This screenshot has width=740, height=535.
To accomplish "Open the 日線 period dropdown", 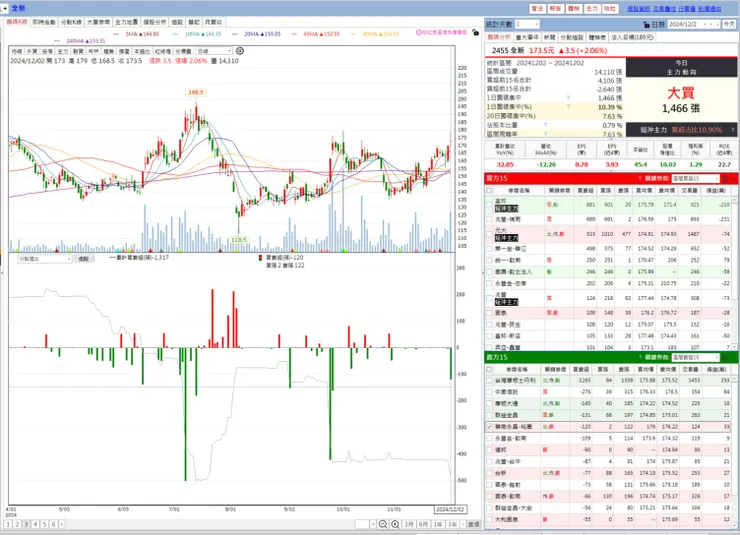I will (x=214, y=51).
